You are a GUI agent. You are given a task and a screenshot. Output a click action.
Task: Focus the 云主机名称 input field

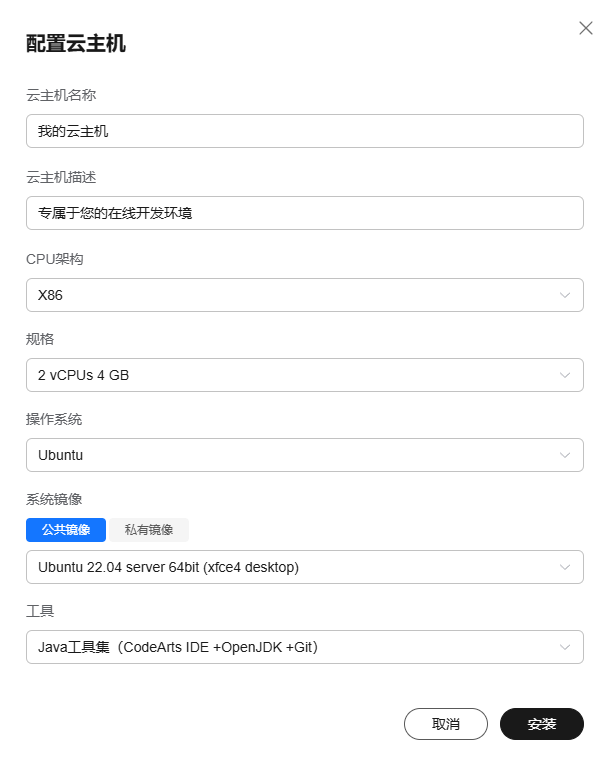tap(304, 131)
